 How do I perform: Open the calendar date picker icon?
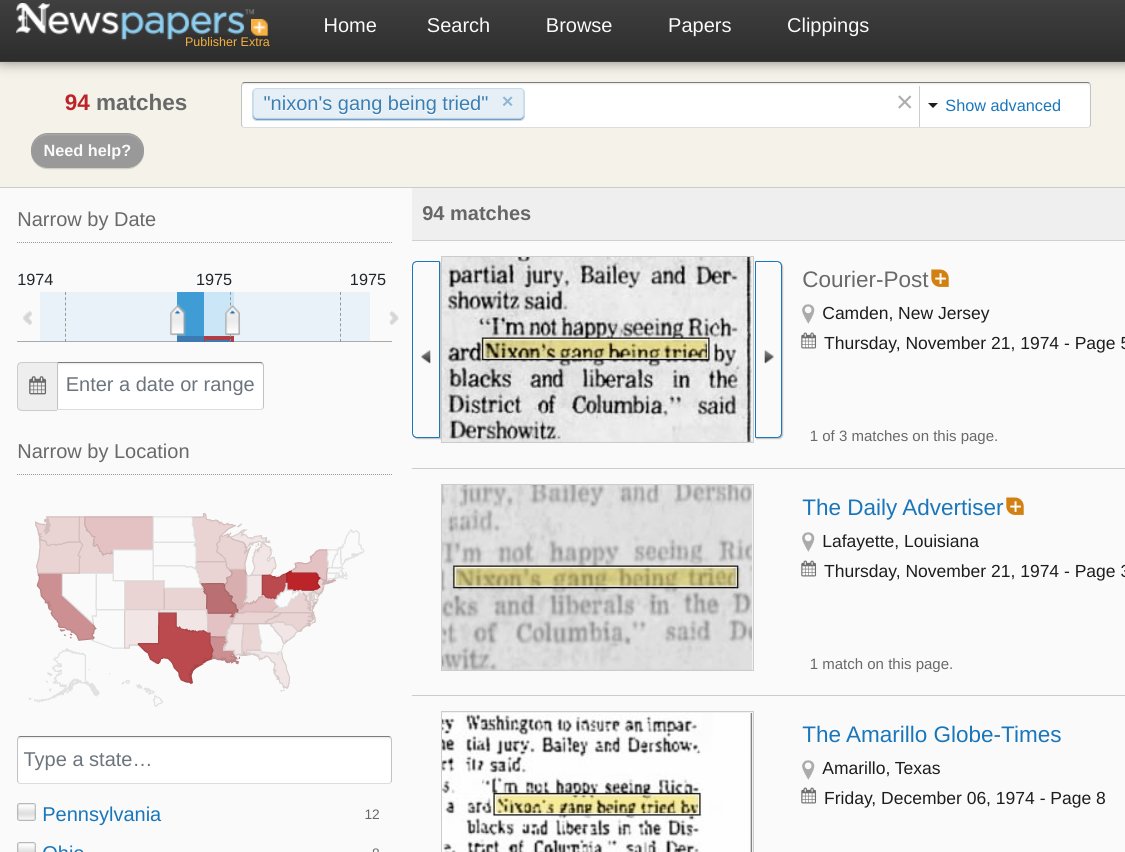[37, 386]
